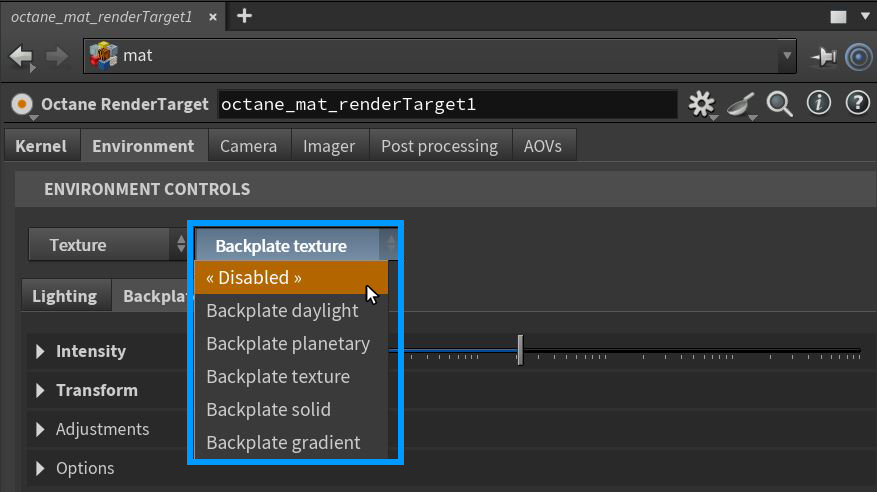877x492 pixels.
Task: Expand the Transform parameter group
Action: tap(41, 390)
